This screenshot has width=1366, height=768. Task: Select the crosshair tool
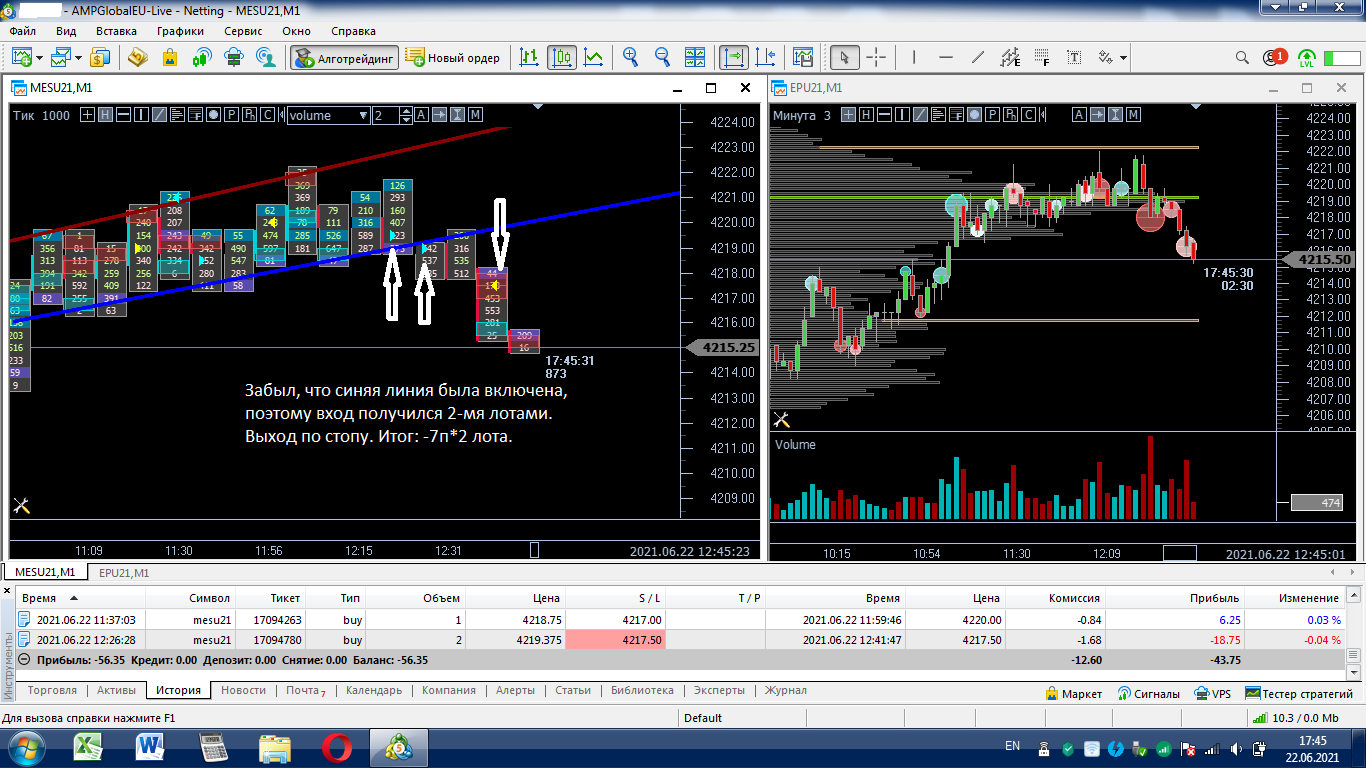tap(876, 57)
